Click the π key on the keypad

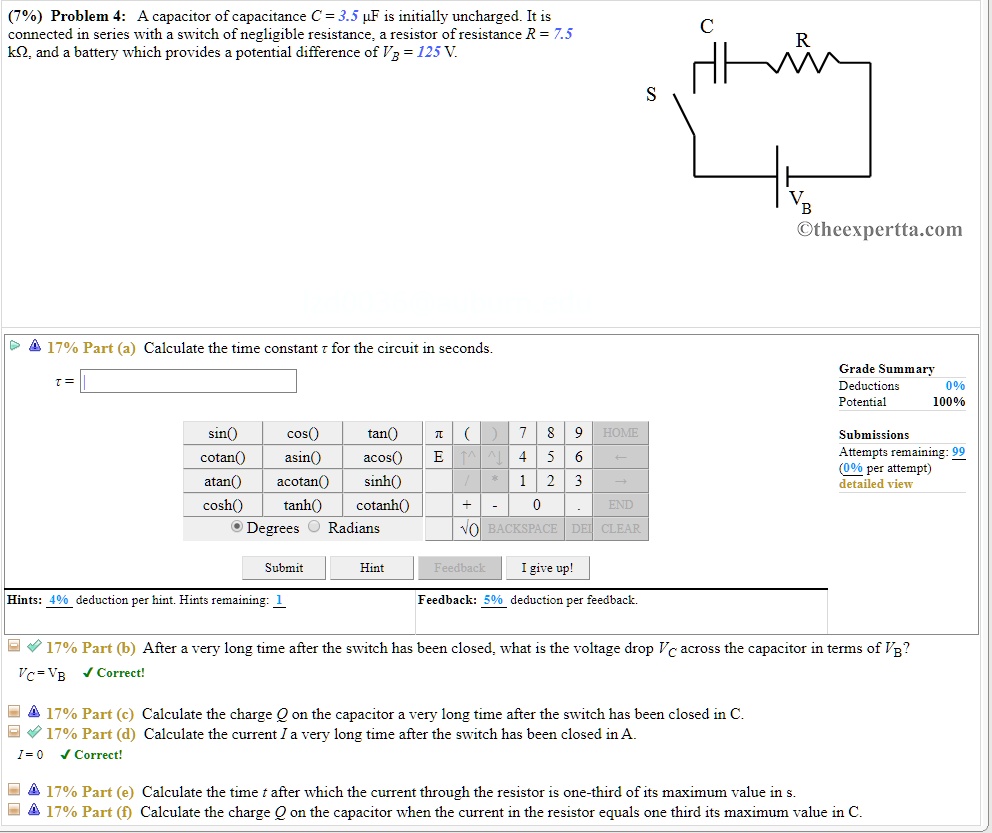[x=436, y=433]
